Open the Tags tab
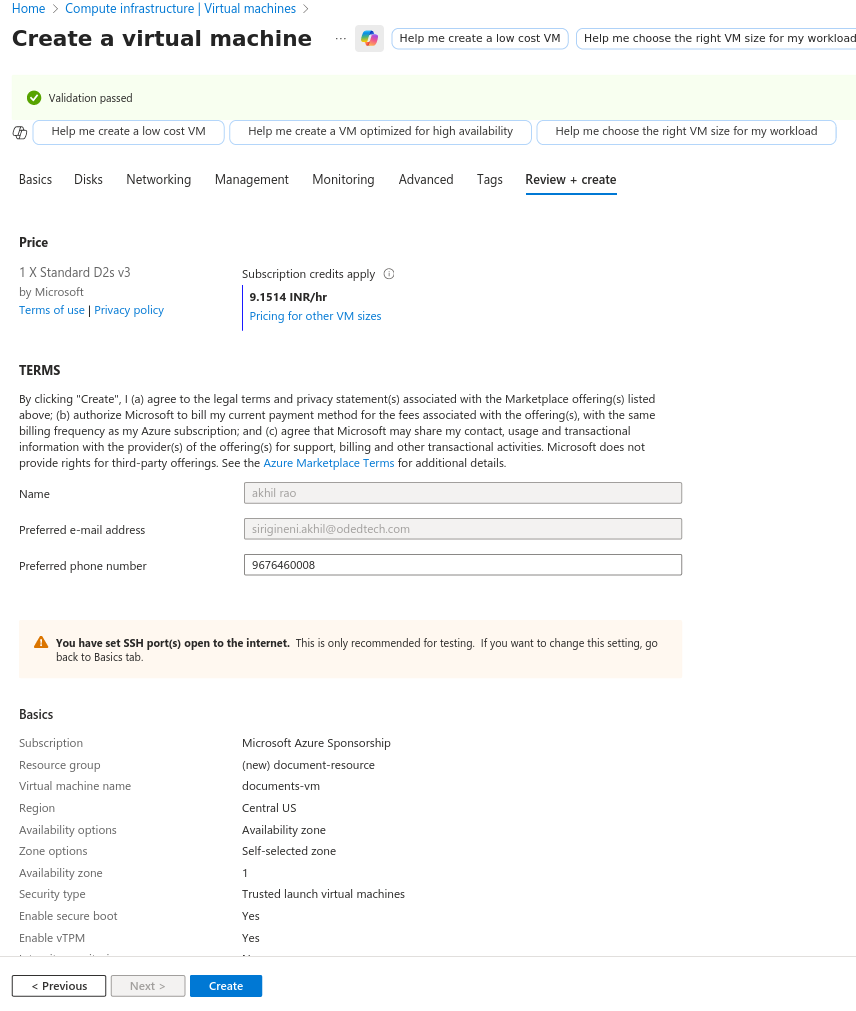The image size is (856, 1011). [x=490, y=180]
